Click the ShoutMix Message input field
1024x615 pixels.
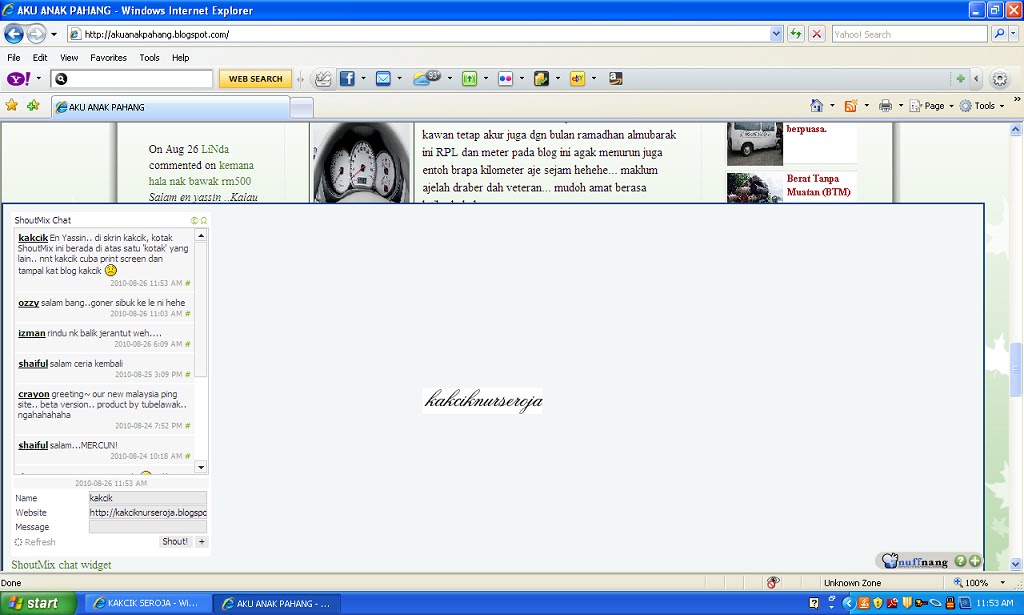(x=148, y=527)
